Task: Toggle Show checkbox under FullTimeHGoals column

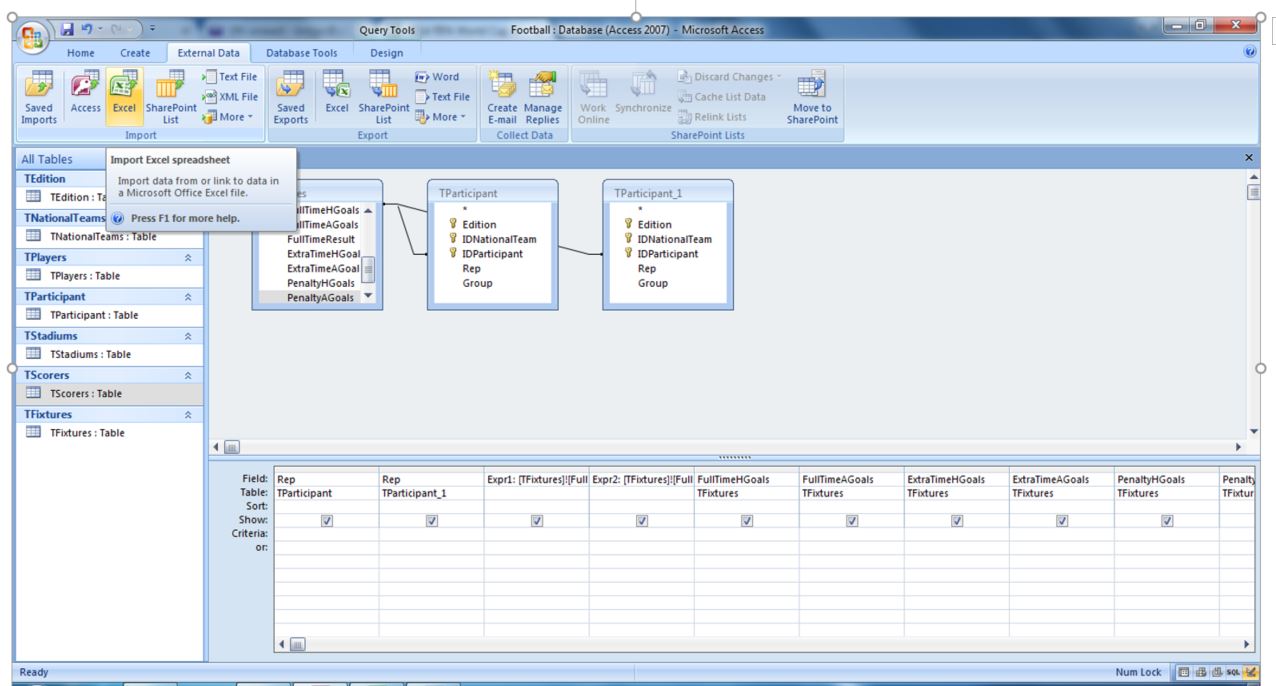Action: pyautogui.click(x=747, y=521)
